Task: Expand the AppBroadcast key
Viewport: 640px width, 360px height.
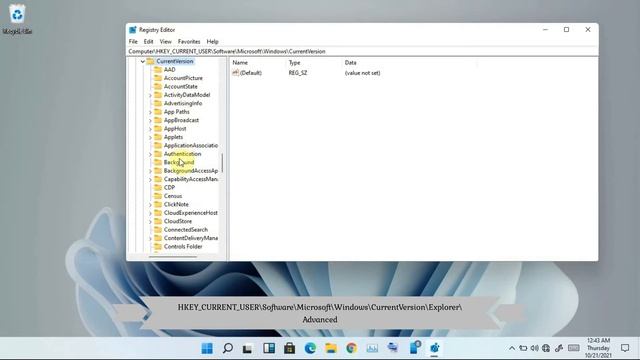Action: coord(150,120)
